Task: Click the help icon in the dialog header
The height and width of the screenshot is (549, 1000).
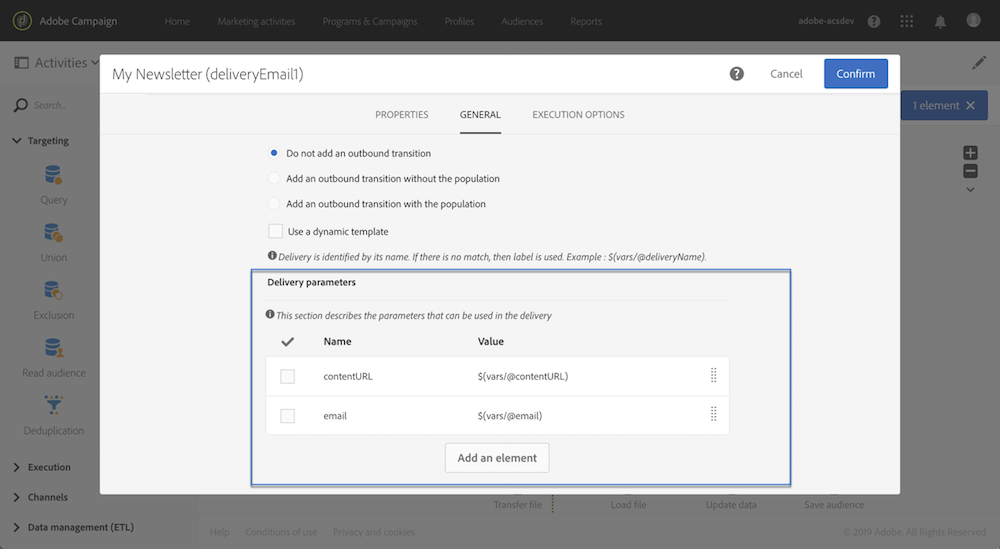Action: (x=737, y=73)
